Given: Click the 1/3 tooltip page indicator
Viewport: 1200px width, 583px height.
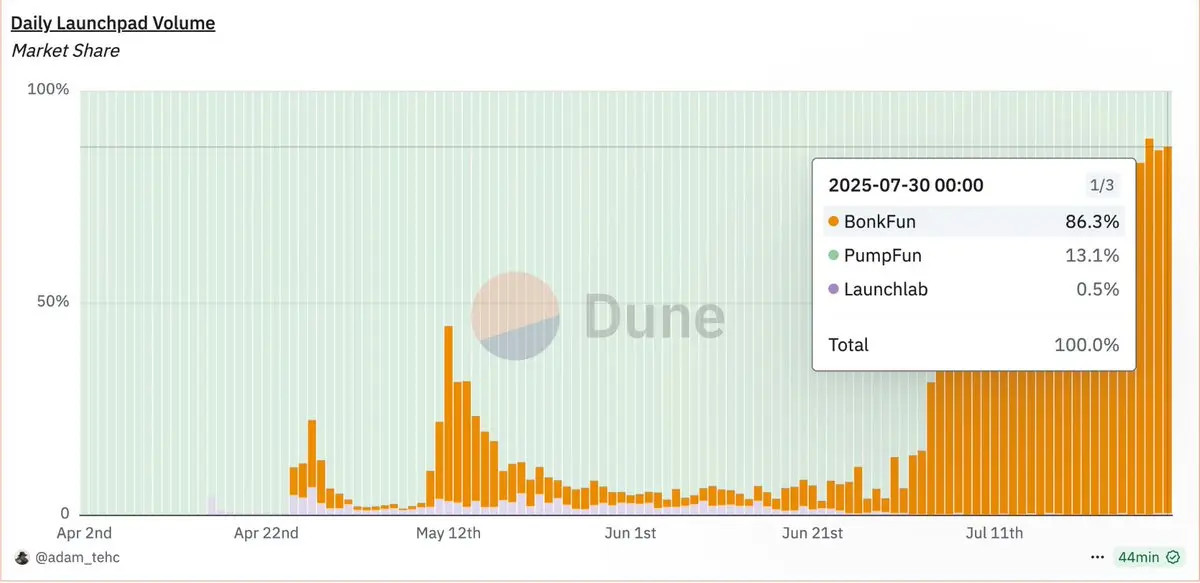Looking at the screenshot, I should tap(1101, 185).
